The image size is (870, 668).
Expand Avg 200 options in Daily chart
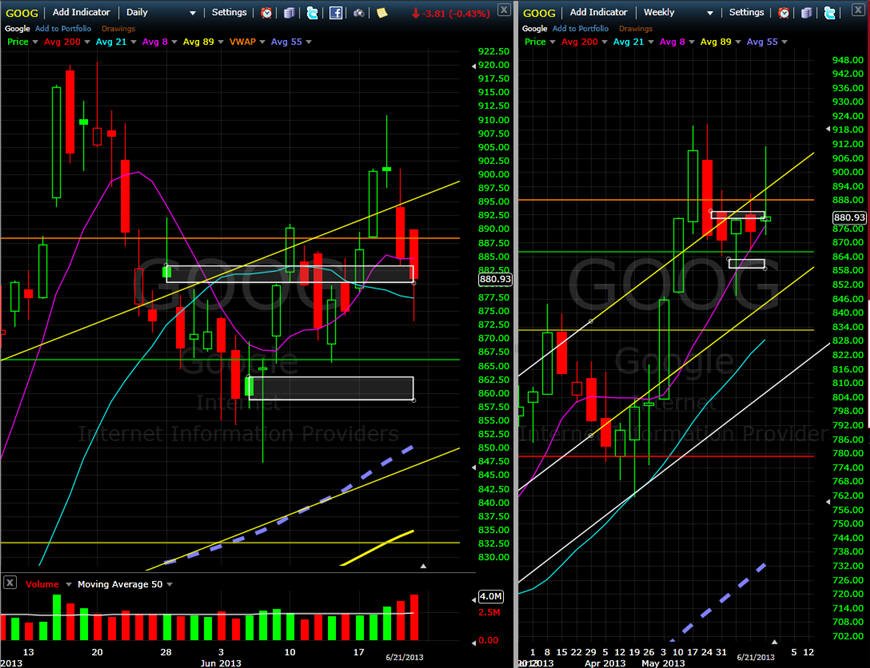pos(87,42)
